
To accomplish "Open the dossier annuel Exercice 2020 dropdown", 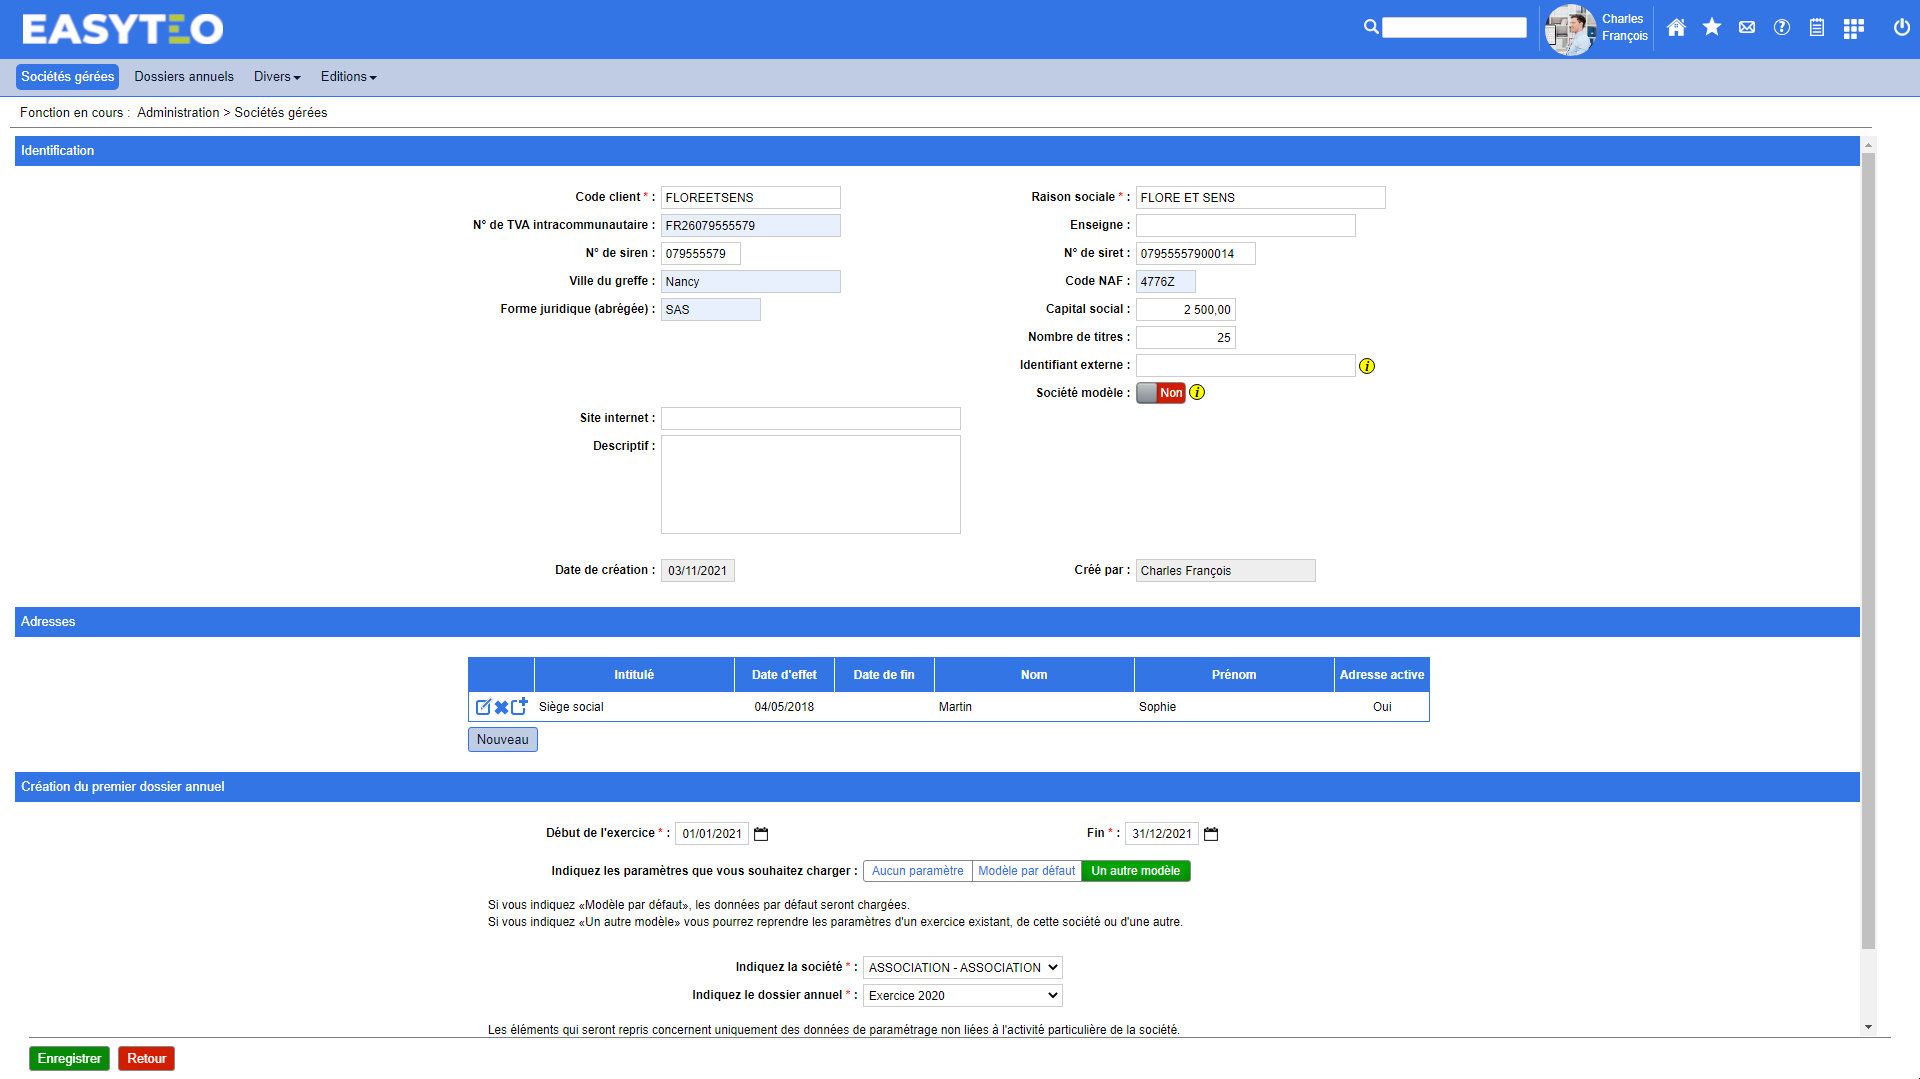I will [962, 995].
